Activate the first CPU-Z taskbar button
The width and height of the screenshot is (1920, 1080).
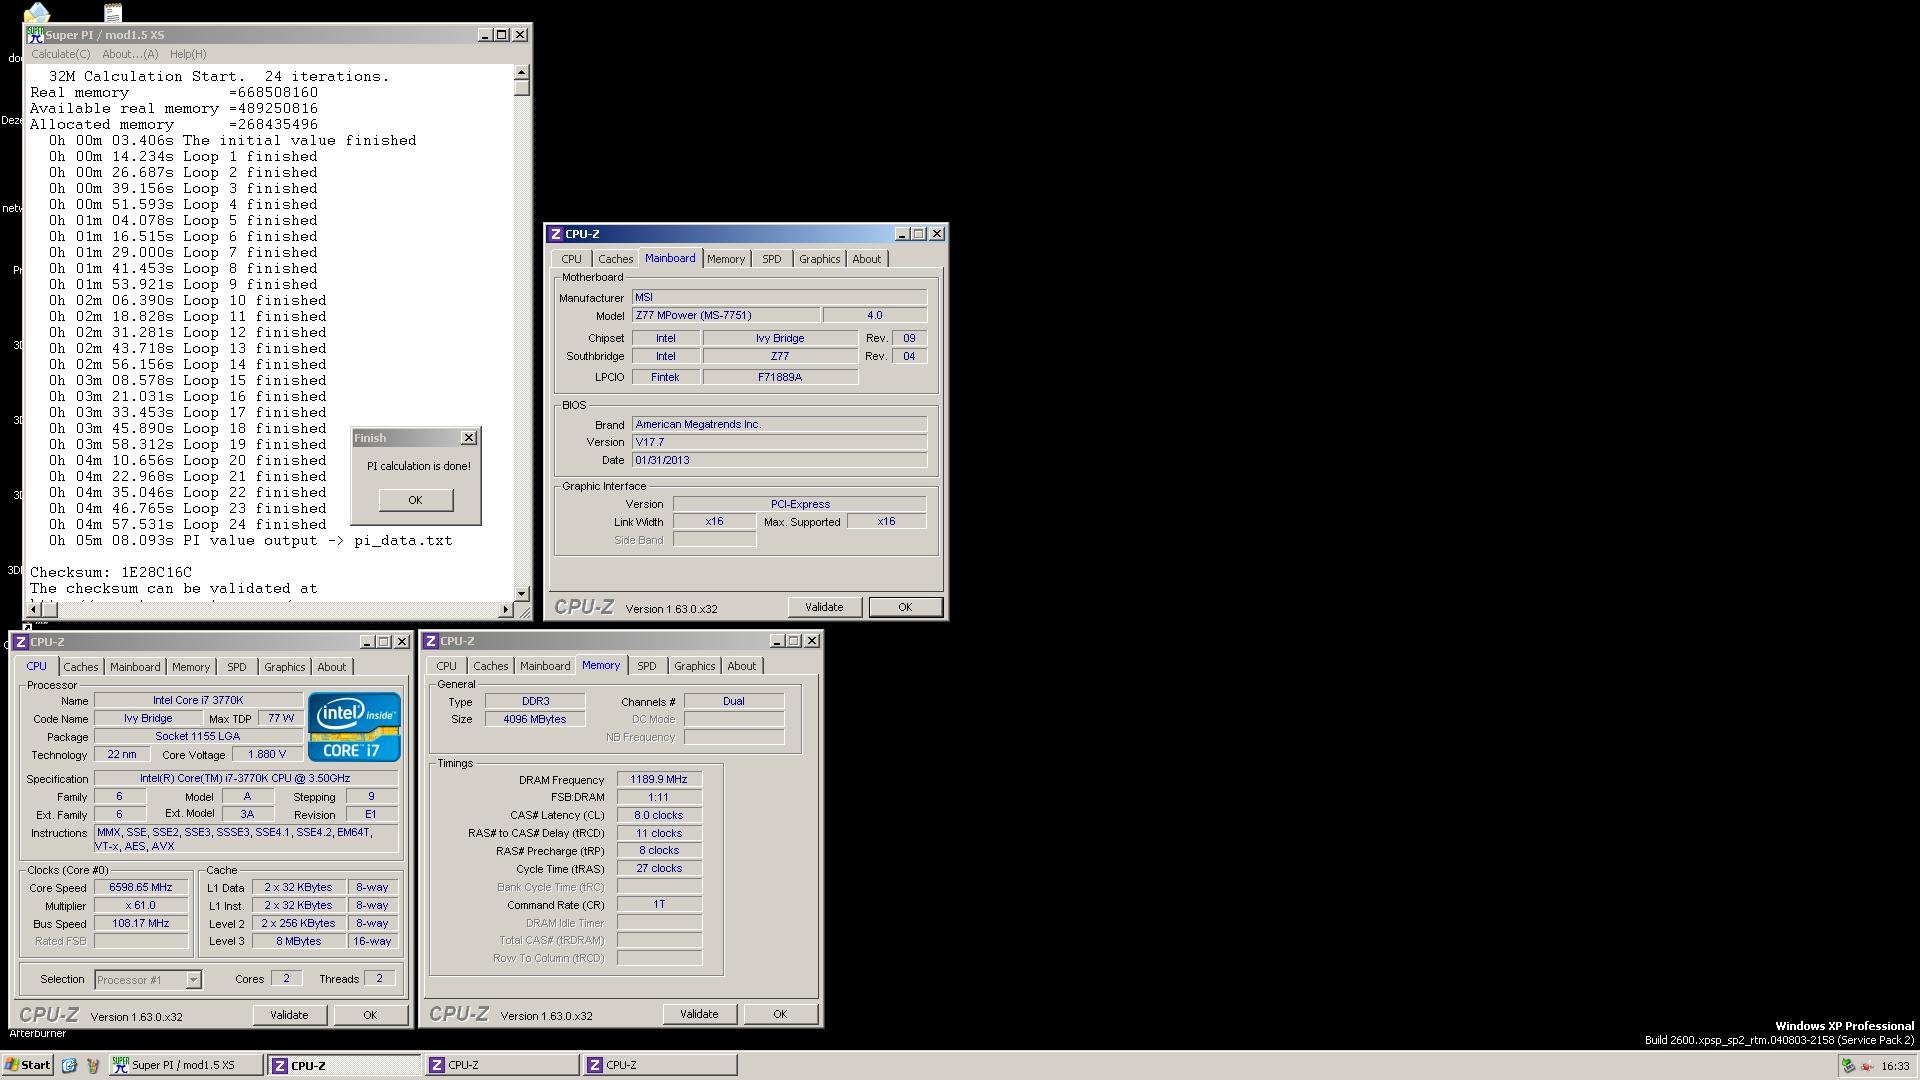(x=343, y=1065)
